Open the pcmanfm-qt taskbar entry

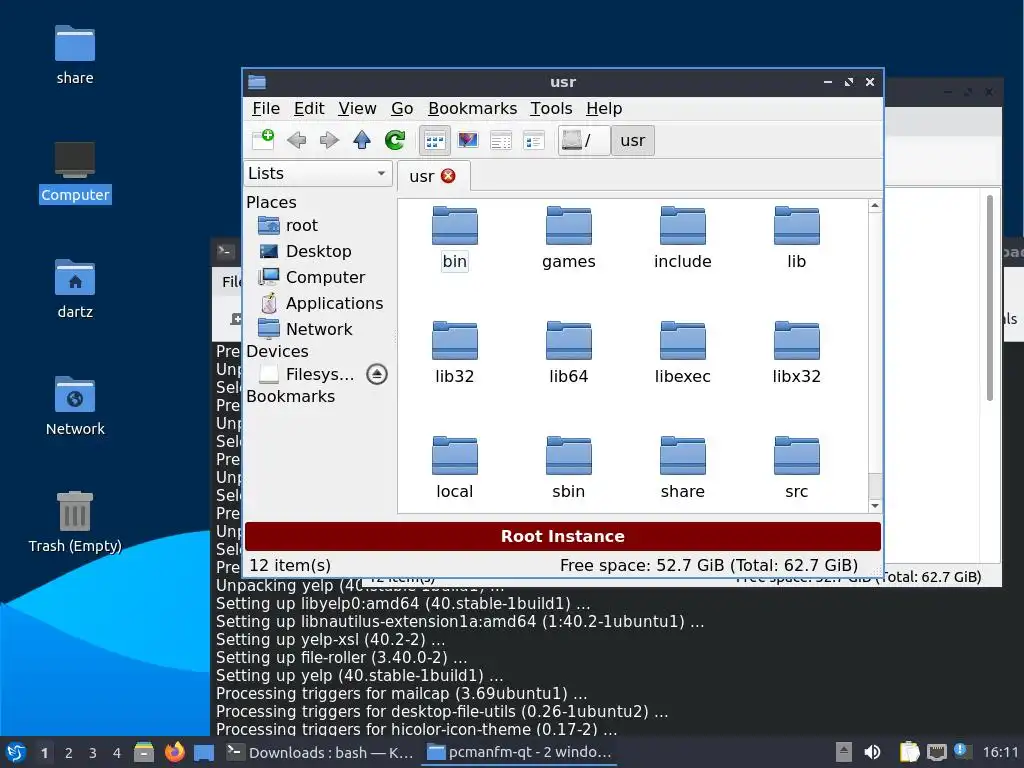pos(520,752)
